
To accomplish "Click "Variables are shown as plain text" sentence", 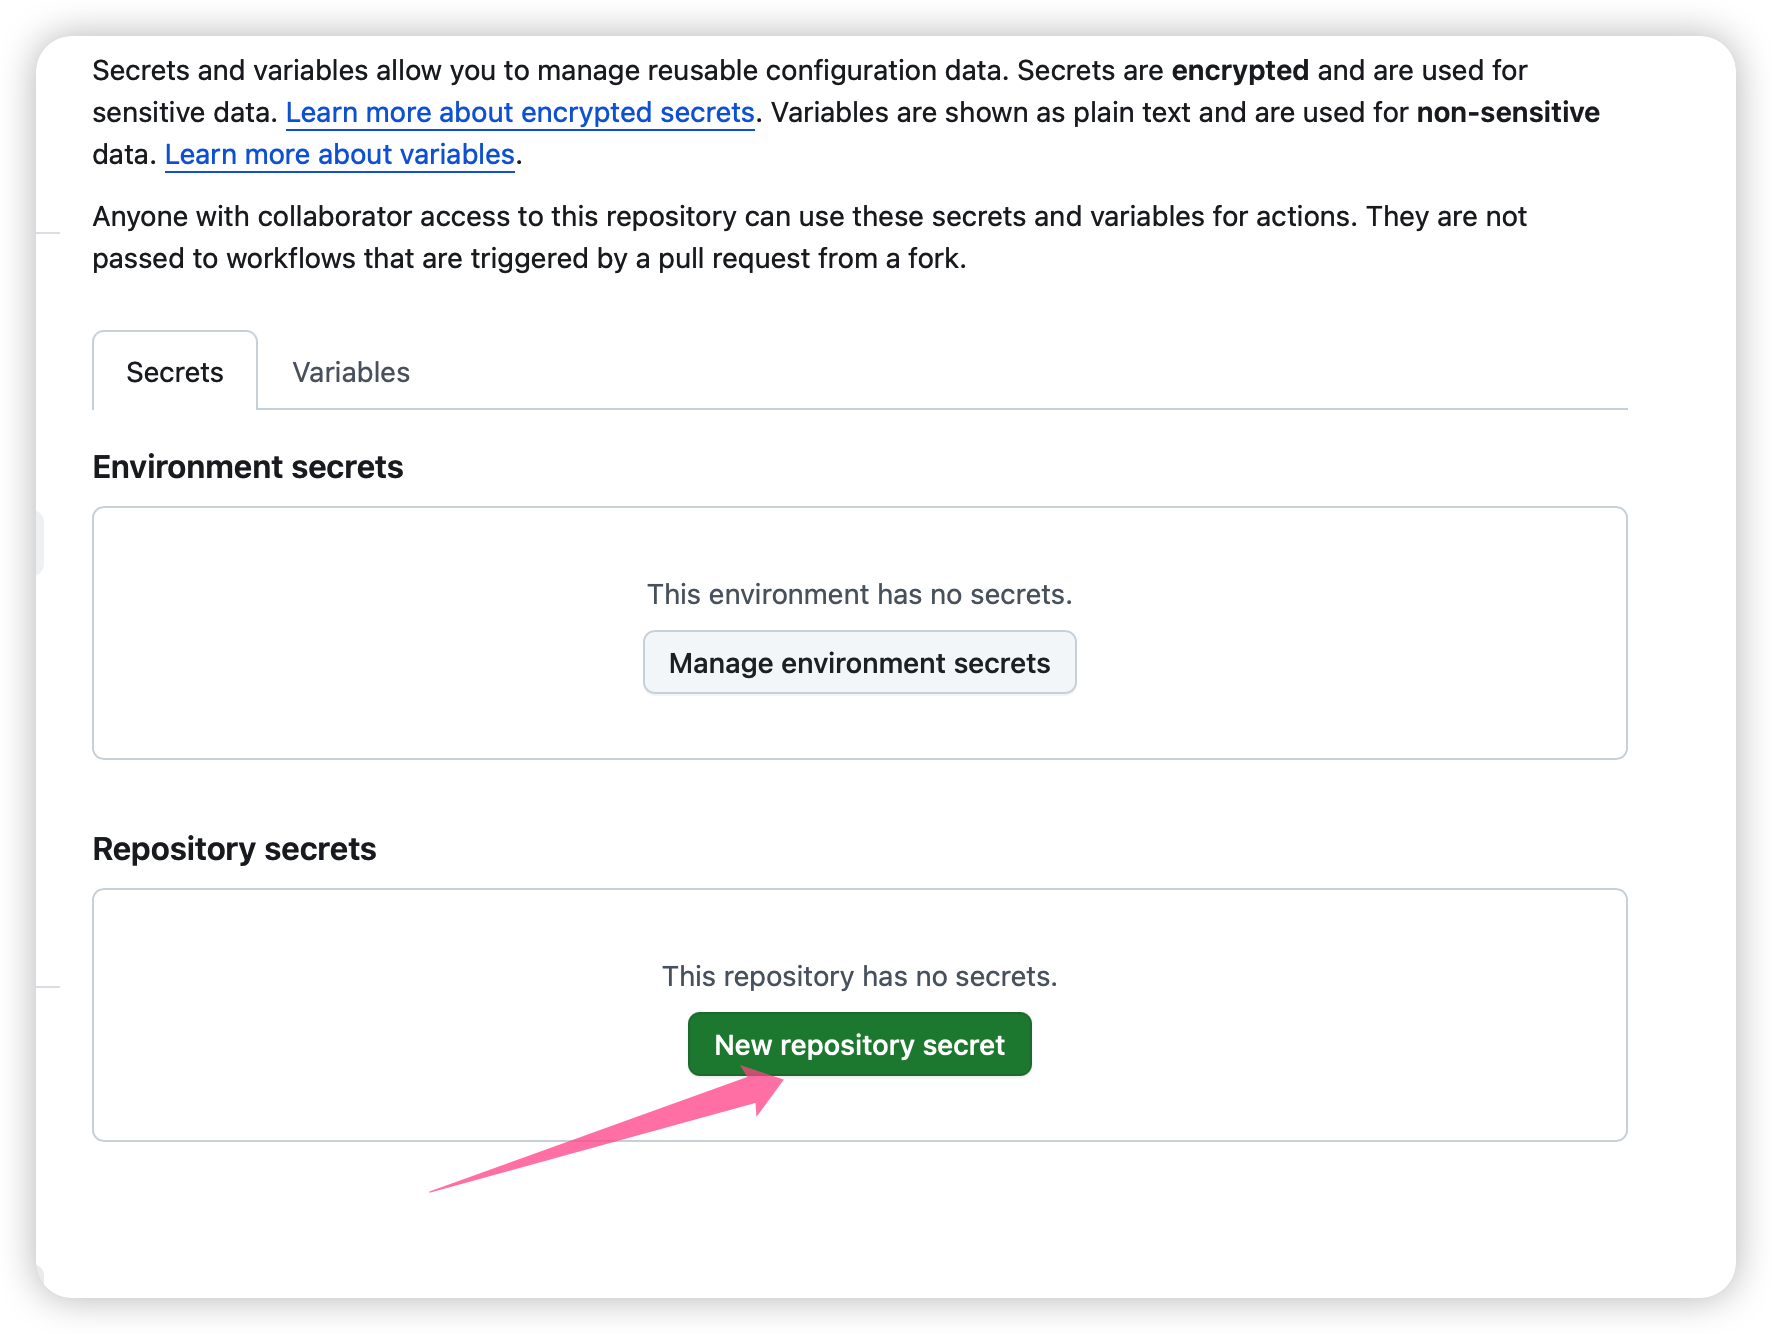I will pyautogui.click(x=1000, y=113).
